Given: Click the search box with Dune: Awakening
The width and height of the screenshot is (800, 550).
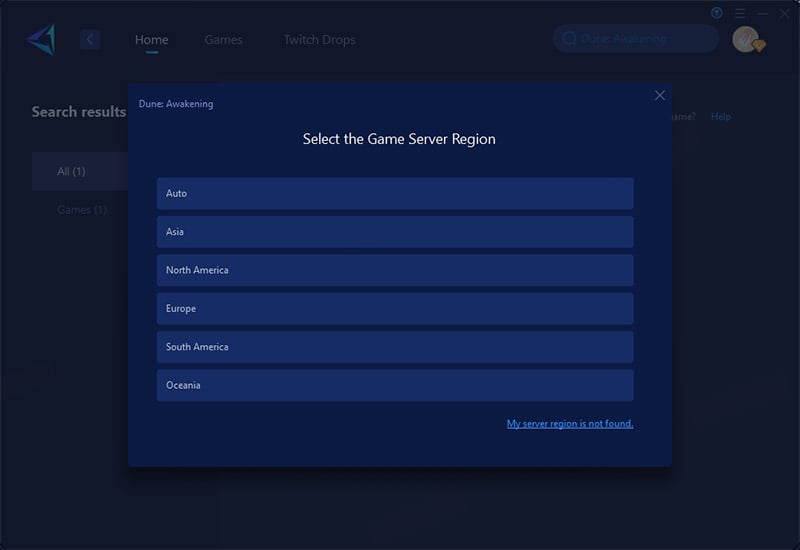Looking at the screenshot, I should click(636, 39).
